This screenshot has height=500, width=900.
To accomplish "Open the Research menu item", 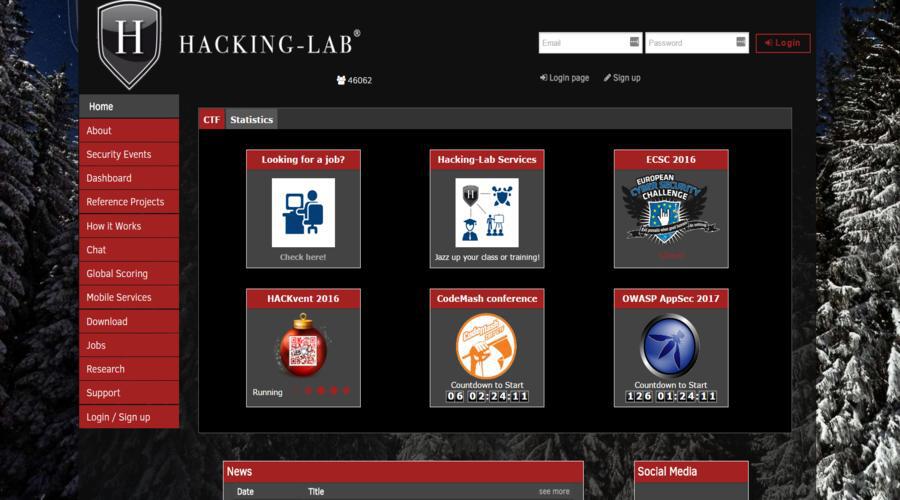I will tap(129, 369).
